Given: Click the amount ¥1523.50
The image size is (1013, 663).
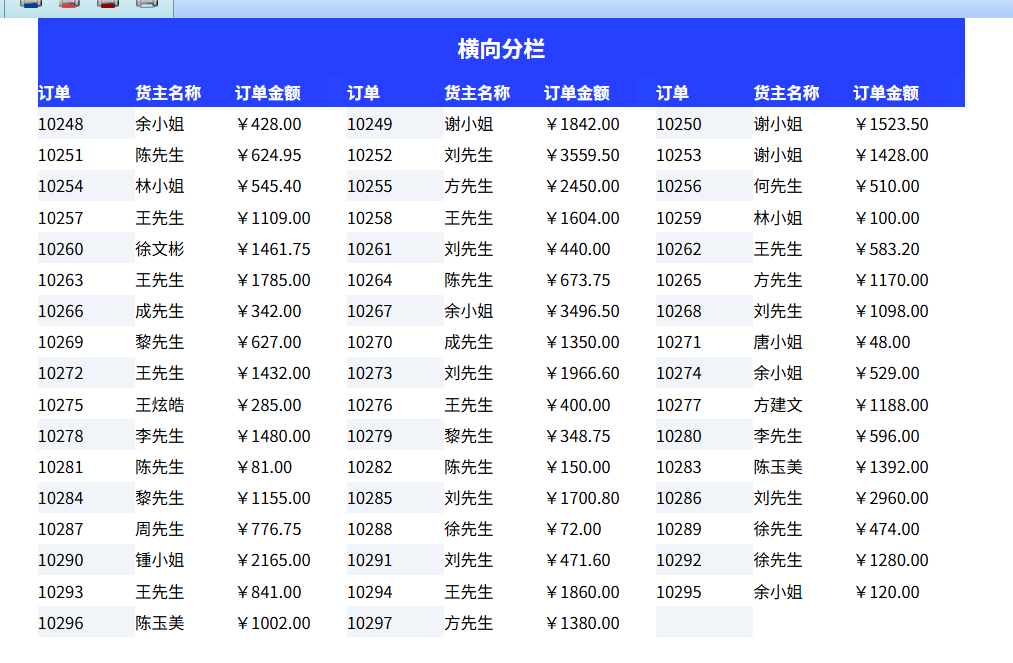Looking at the screenshot, I should coord(891,124).
